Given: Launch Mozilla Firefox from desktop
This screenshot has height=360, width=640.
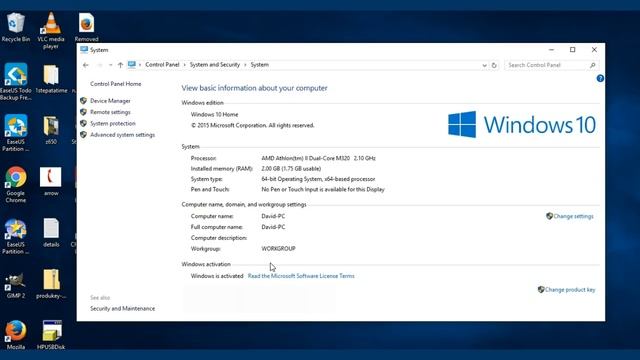Looking at the screenshot, I should coord(16,336).
